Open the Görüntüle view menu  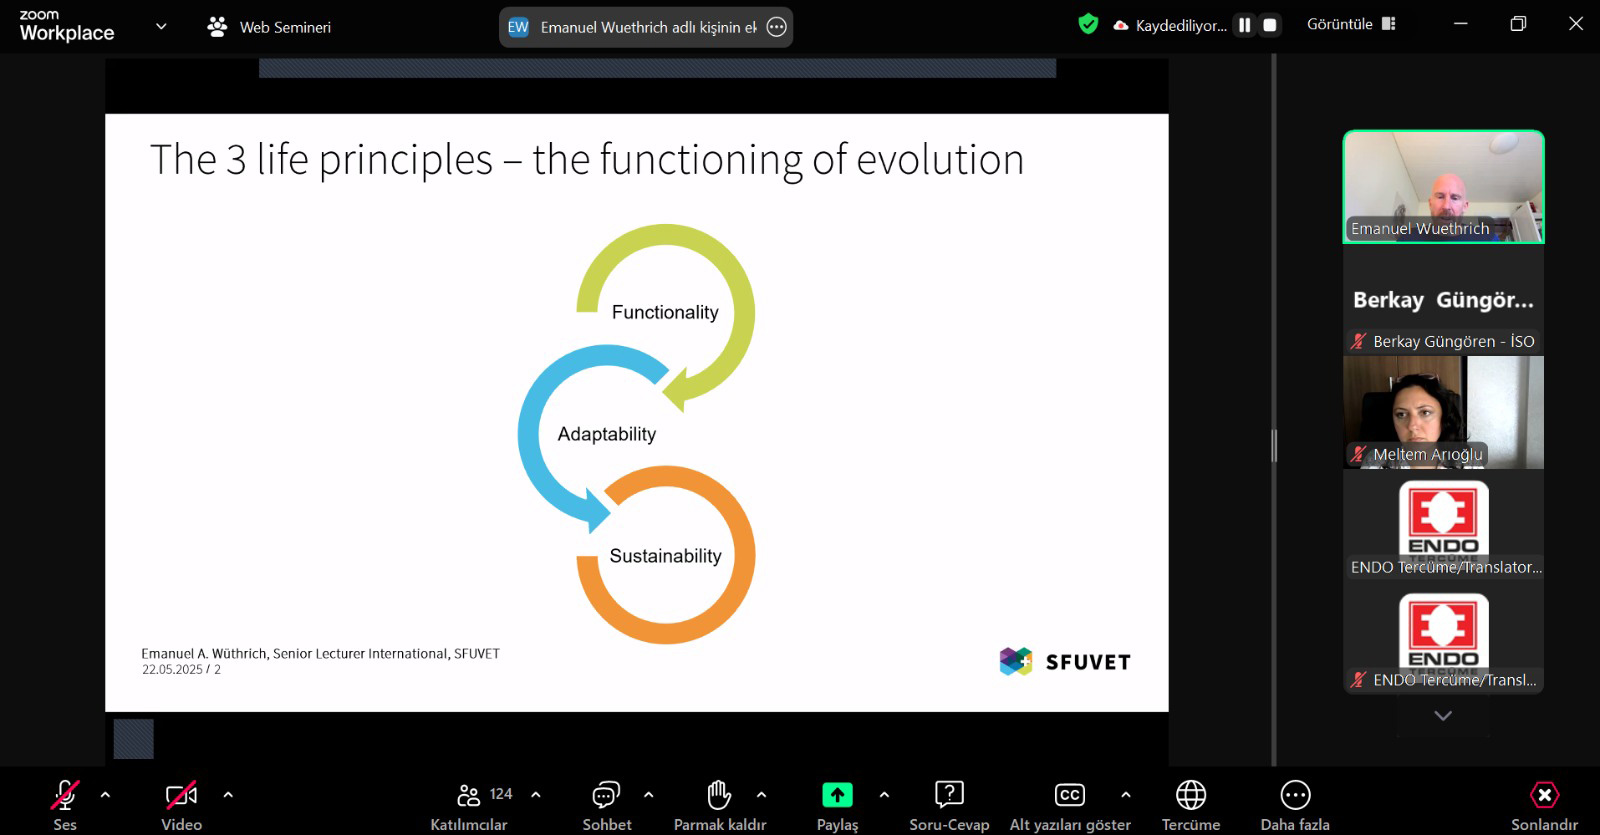coord(1351,24)
